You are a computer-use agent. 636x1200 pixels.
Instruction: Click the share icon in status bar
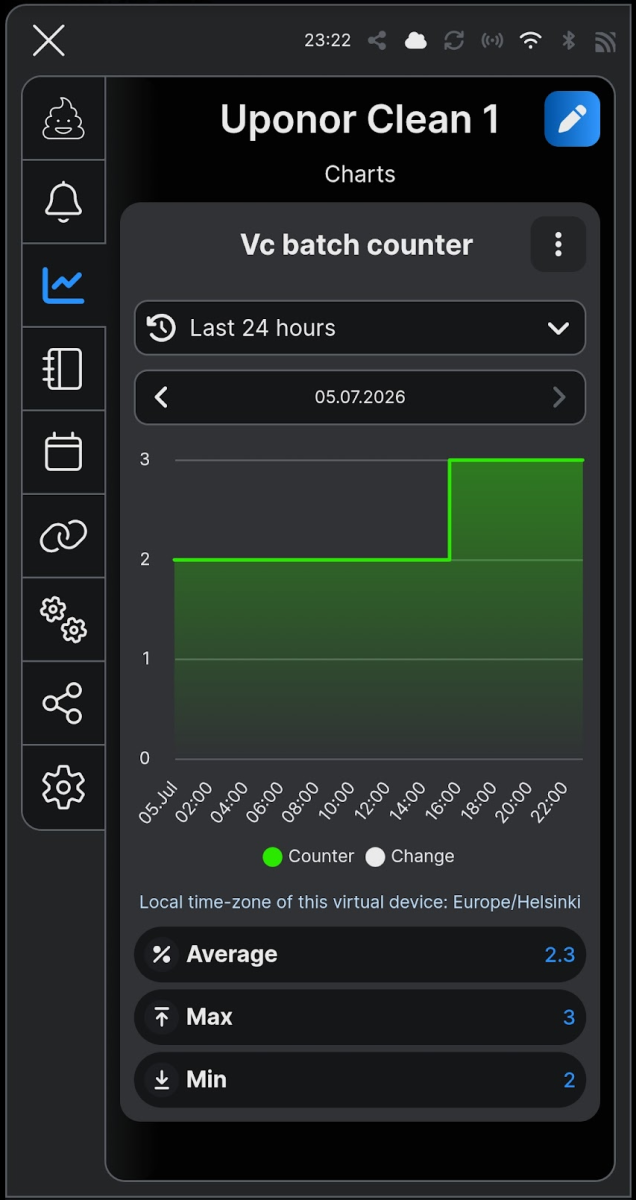pos(377,40)
